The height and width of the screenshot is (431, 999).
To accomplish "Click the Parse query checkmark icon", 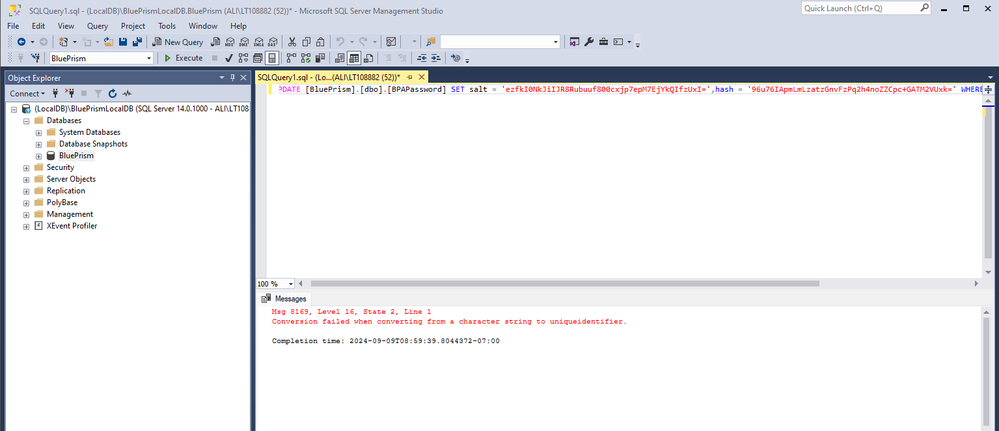I will point(229,58).
